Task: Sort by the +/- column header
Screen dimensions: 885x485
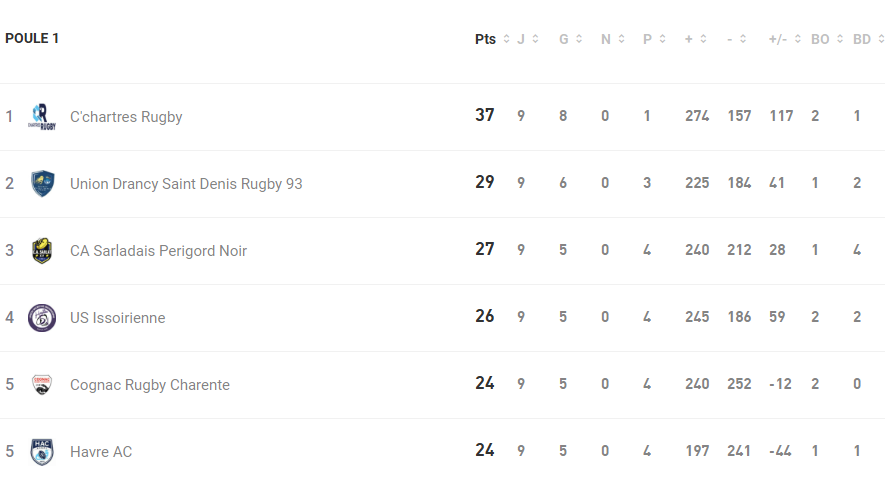Action: click(x=778, y=39)
